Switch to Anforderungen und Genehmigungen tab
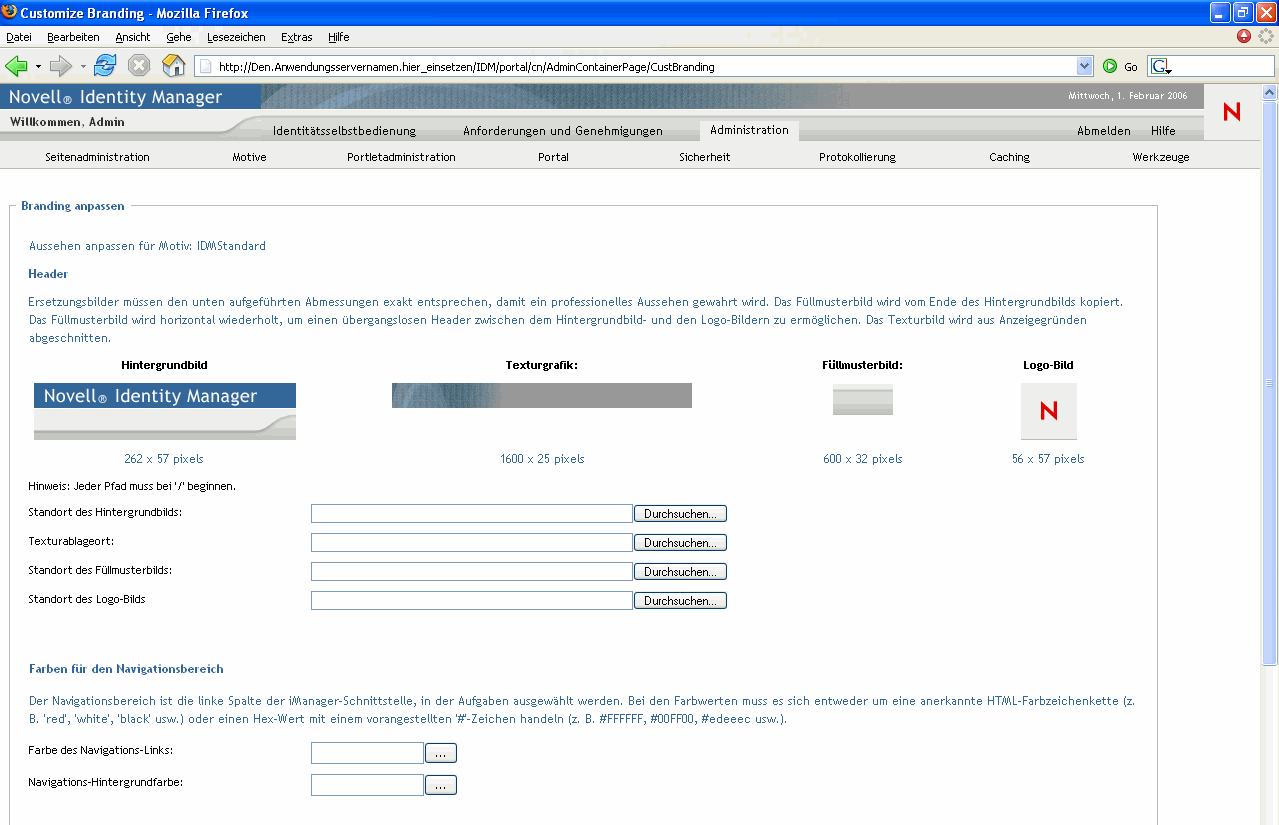The image size is (1279, 825). [x=563, y=131]
